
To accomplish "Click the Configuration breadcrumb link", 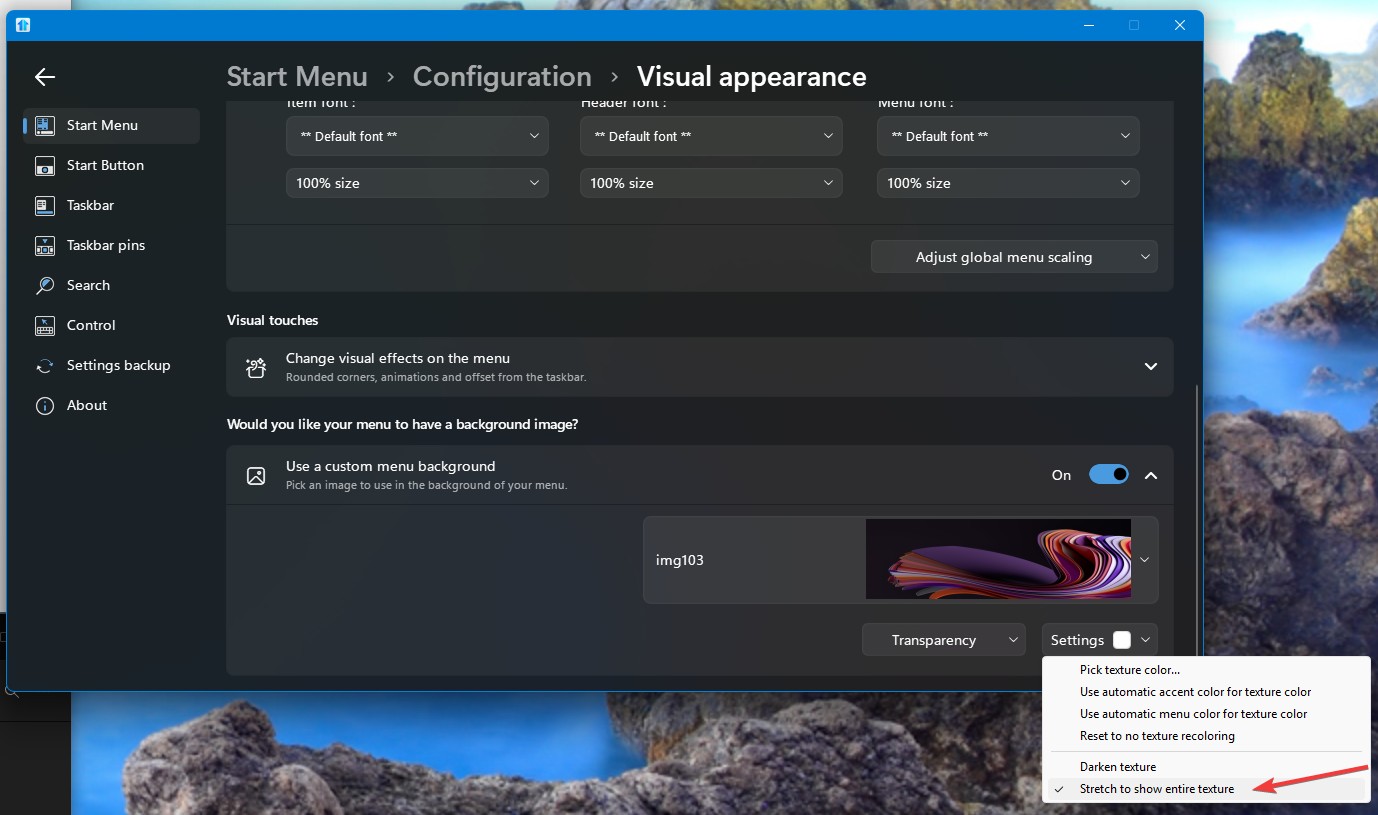I will pyautogui.click(x=502, y=77).
